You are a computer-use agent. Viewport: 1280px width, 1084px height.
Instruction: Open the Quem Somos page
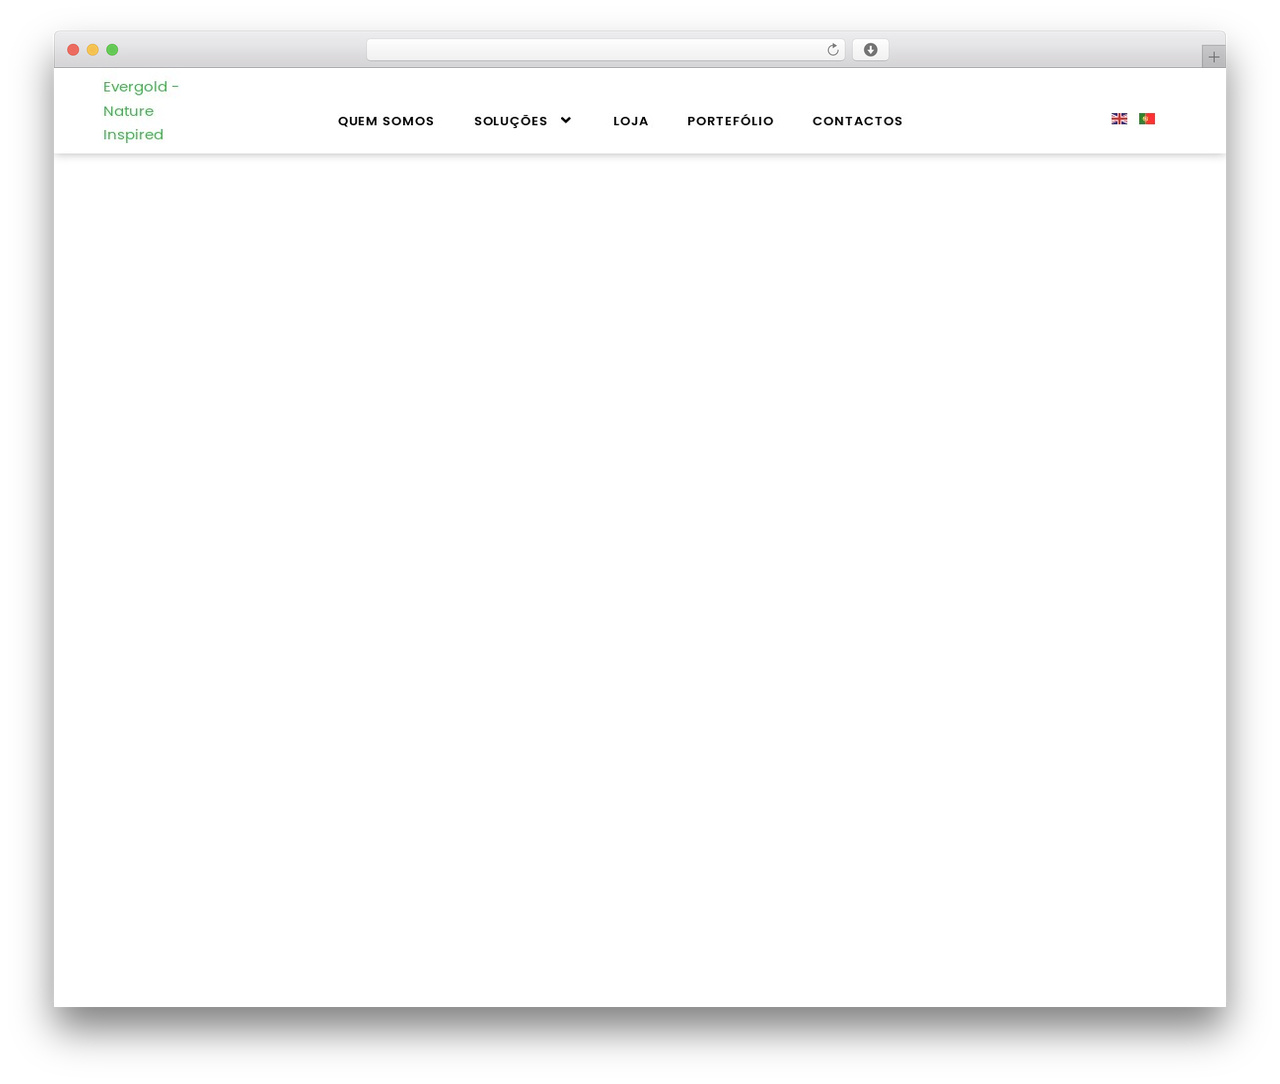tap(386, 121)
